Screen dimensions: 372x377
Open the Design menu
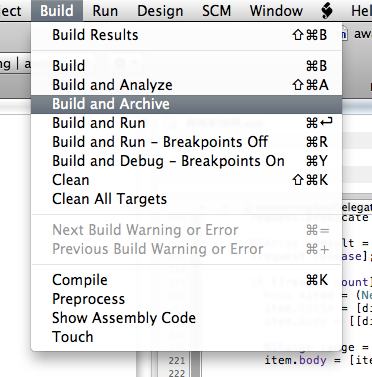coord(160,11)
